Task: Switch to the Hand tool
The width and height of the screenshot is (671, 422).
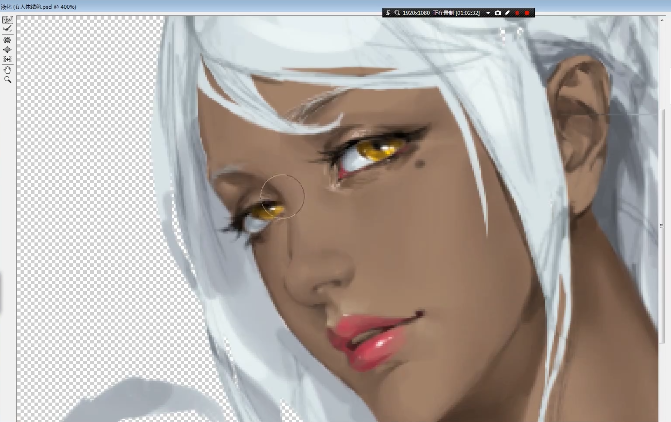Action: pos(7,69)
